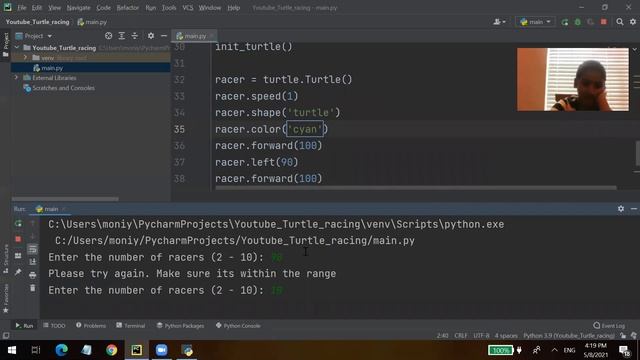640x360 pixels.
Task: Toggle the Project side tab
Action: coord(5,45)
